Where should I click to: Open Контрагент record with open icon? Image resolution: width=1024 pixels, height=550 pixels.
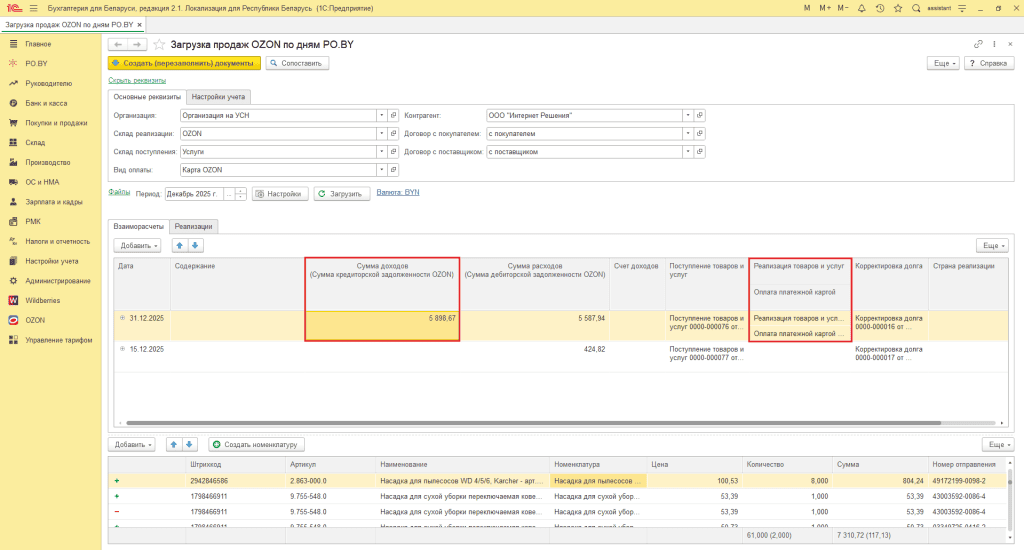699,116
